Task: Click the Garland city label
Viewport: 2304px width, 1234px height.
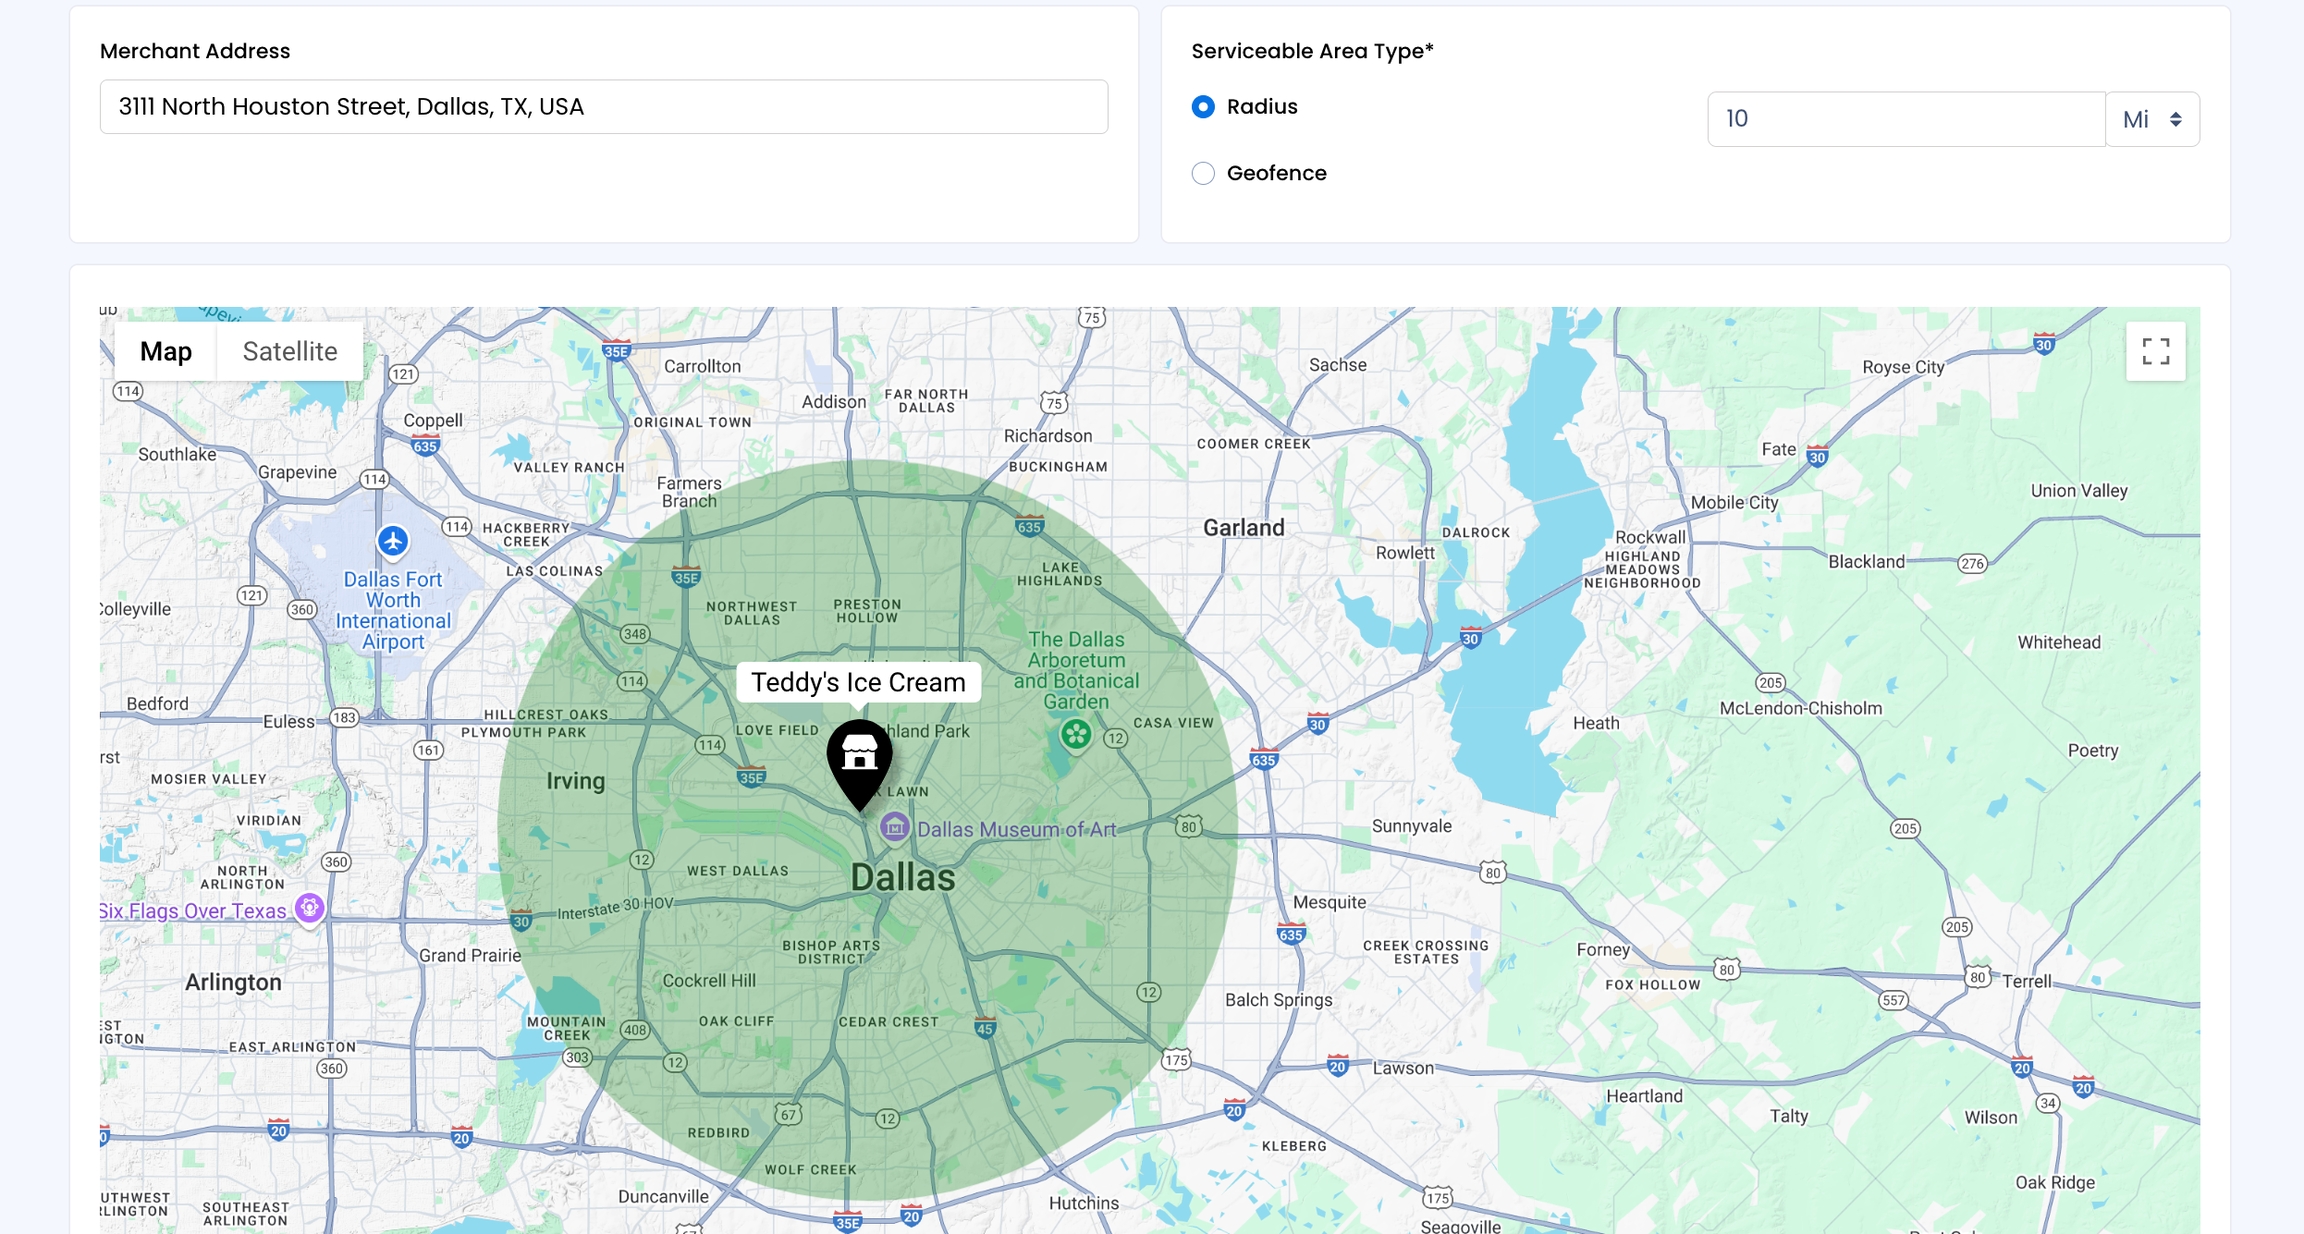Action: pyautogui.click(x=1243, y=528)
